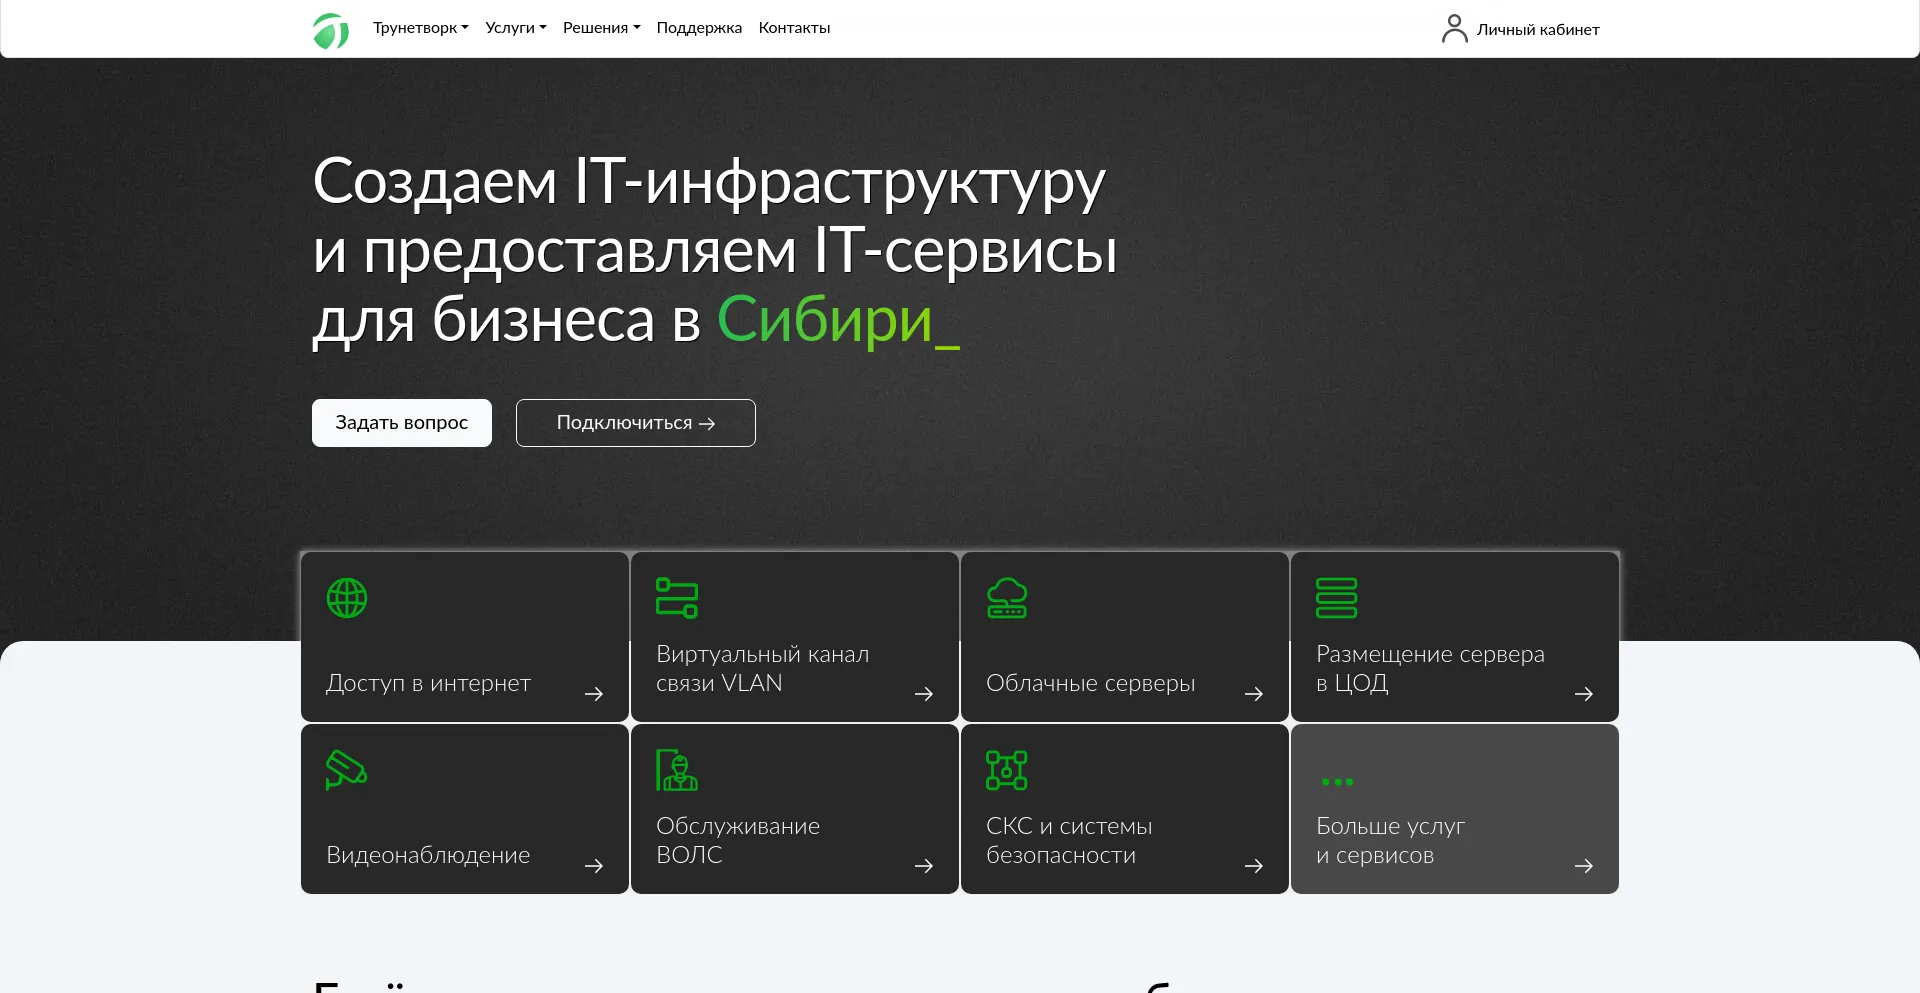Click arrow on СКС card

(1254, 866)
